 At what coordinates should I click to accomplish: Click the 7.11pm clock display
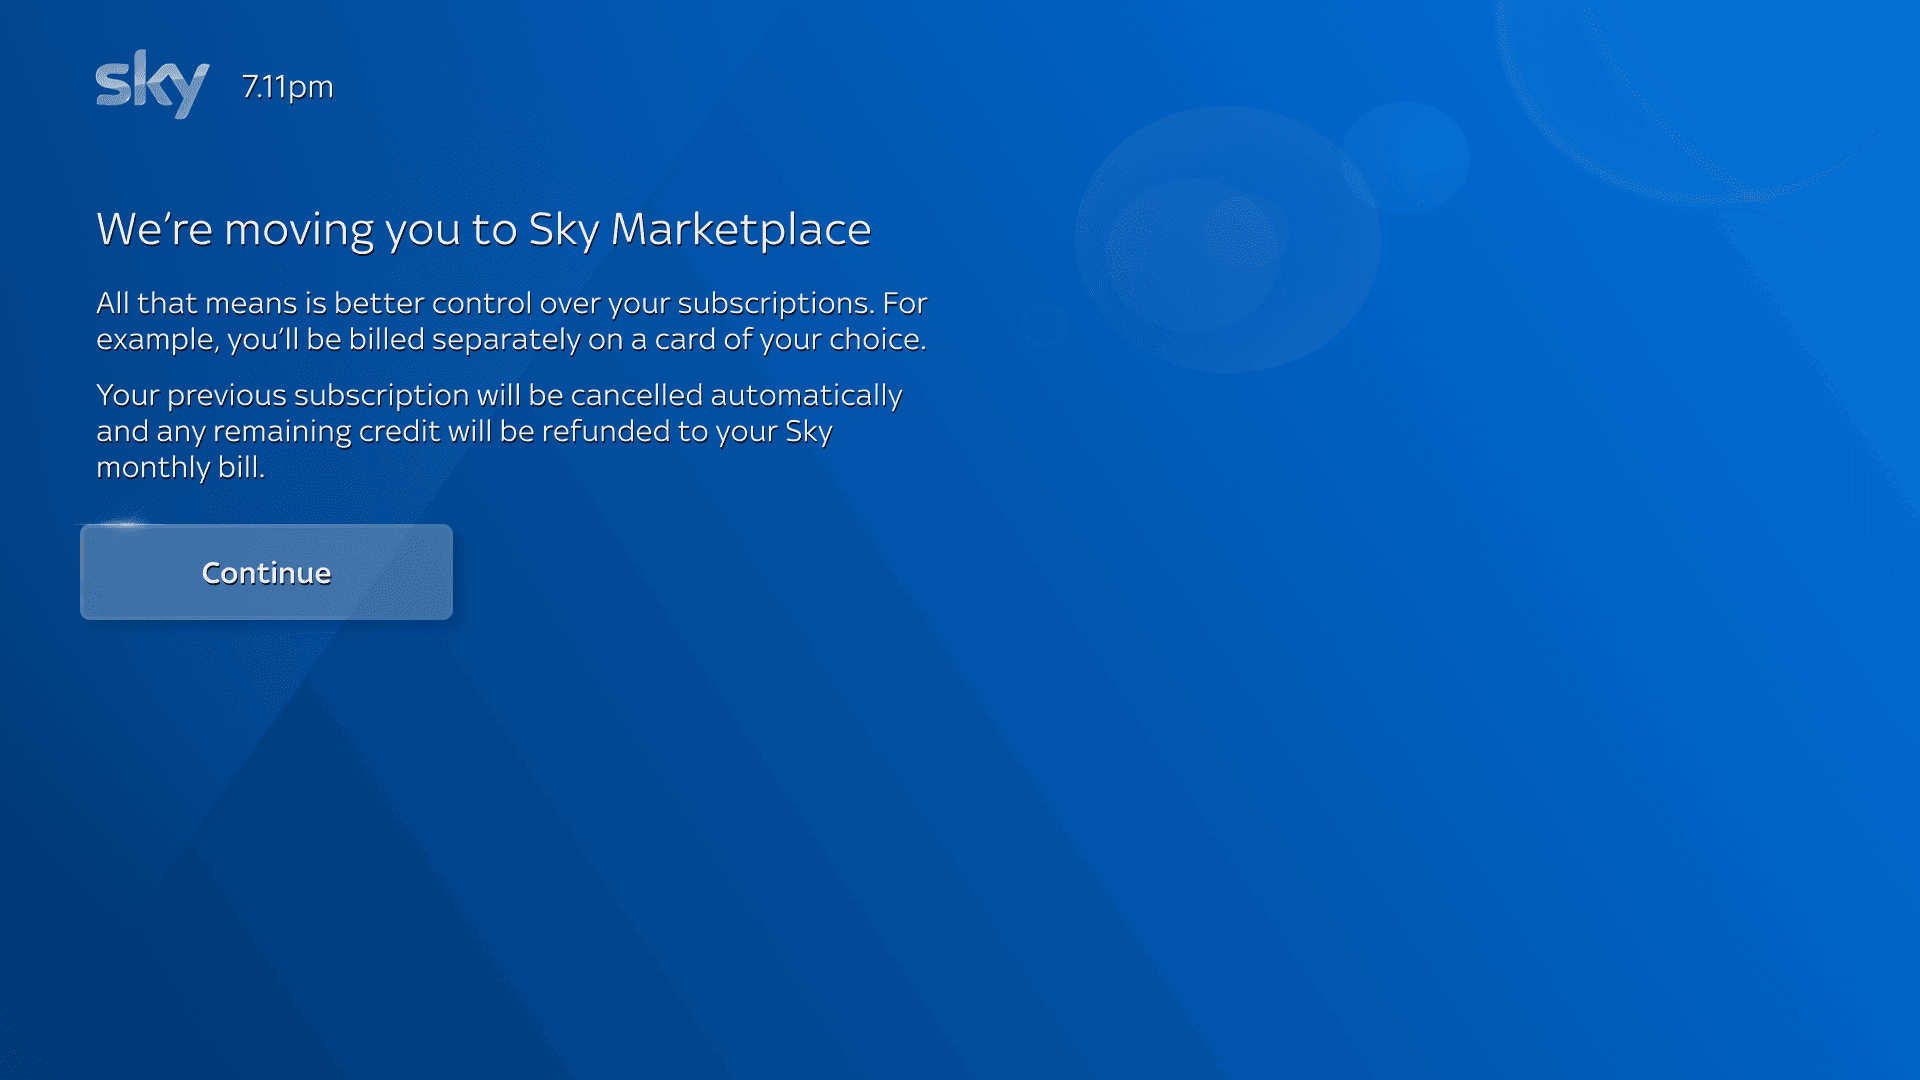coord(287,87)
